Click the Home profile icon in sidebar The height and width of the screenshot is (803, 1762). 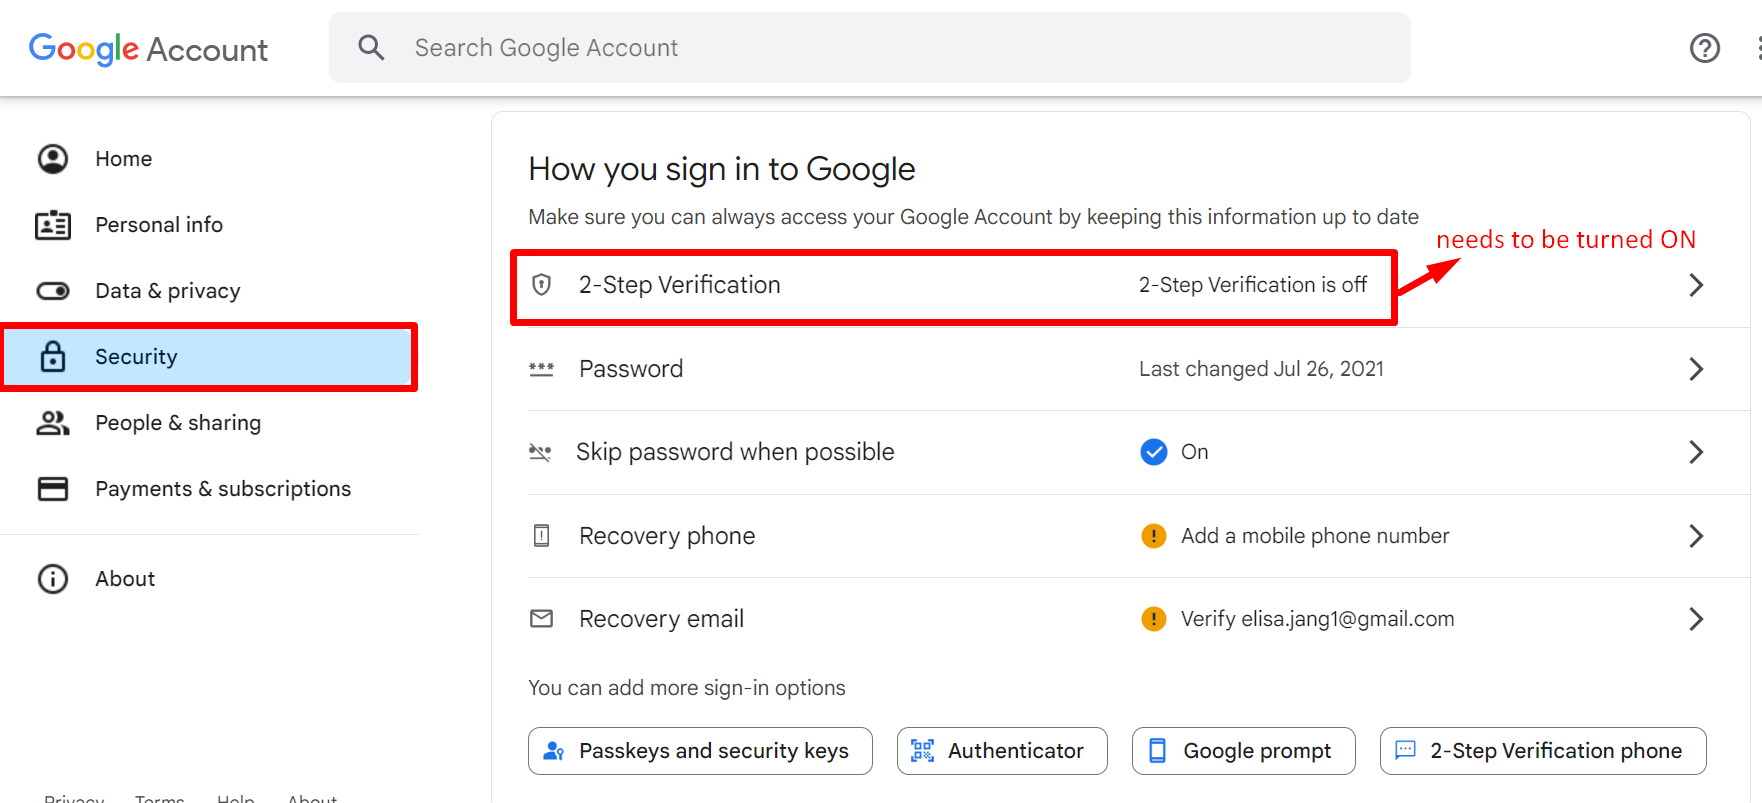(53, 159)
